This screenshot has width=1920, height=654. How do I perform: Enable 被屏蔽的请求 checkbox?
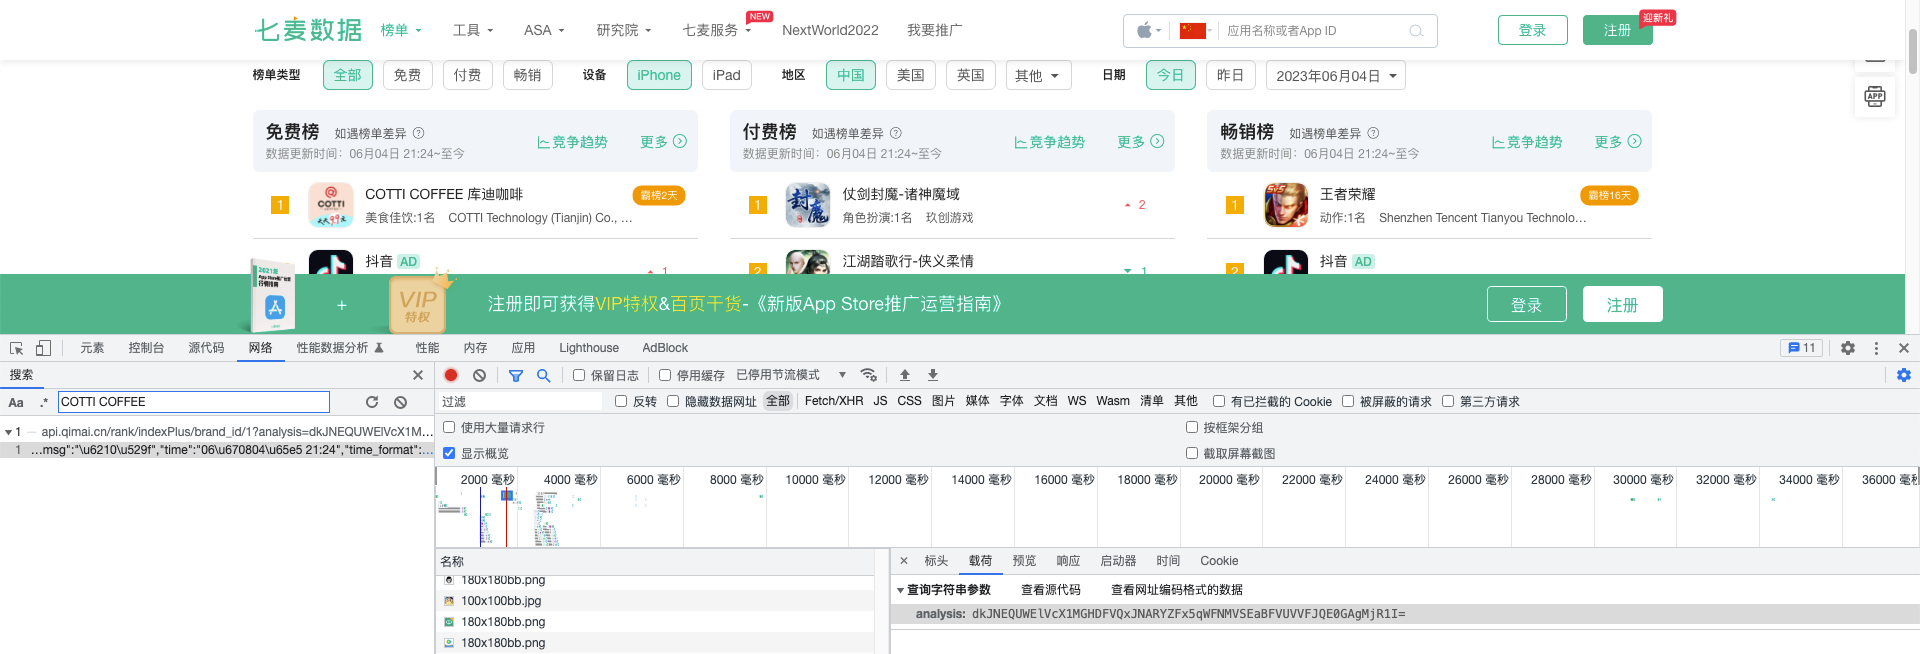(x=1348, y=401)
